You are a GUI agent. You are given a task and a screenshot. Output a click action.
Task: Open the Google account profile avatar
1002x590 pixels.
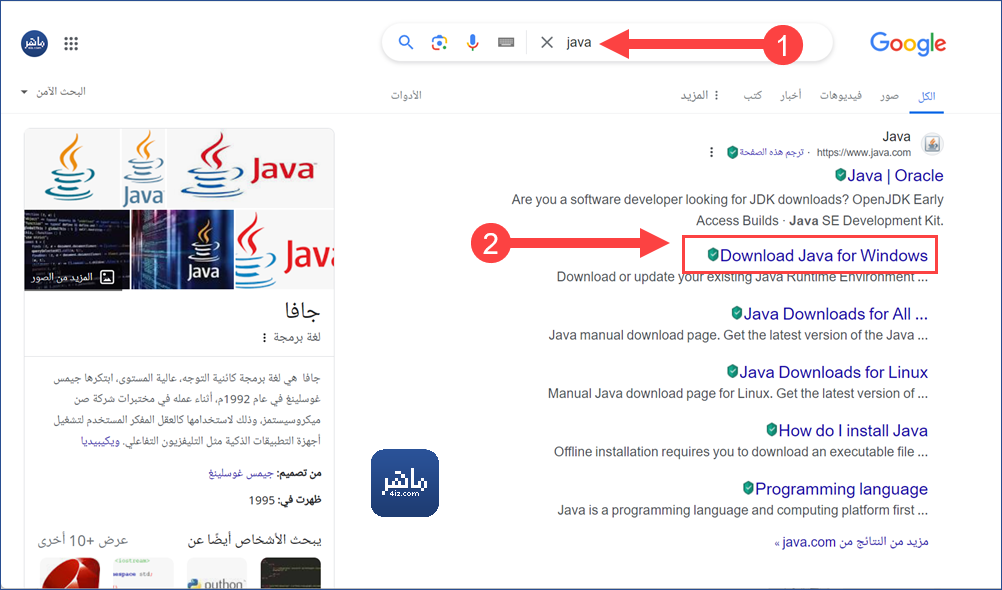pos(35,43)
